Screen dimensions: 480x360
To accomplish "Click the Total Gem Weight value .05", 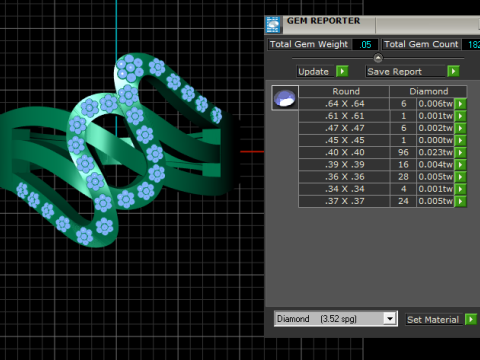I will (365, 44).
